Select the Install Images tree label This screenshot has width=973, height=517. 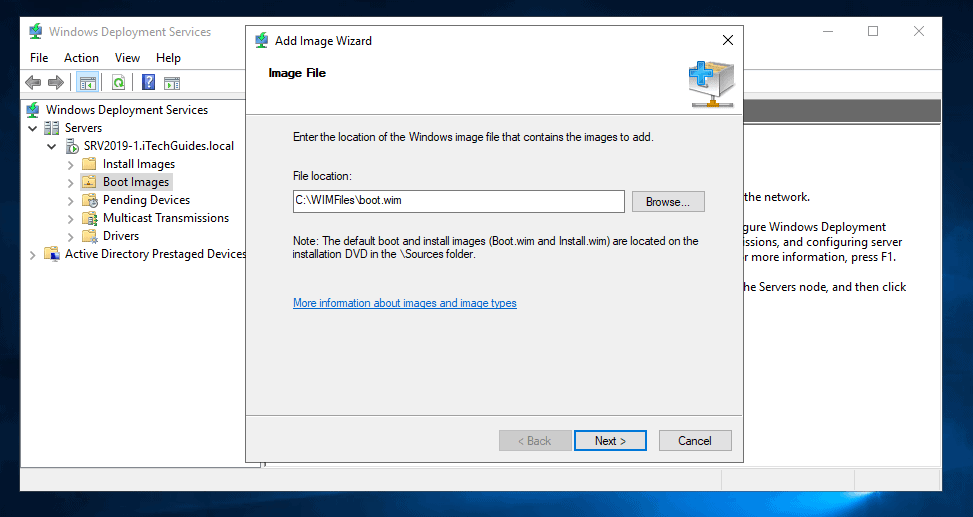(x=139, y=164)
